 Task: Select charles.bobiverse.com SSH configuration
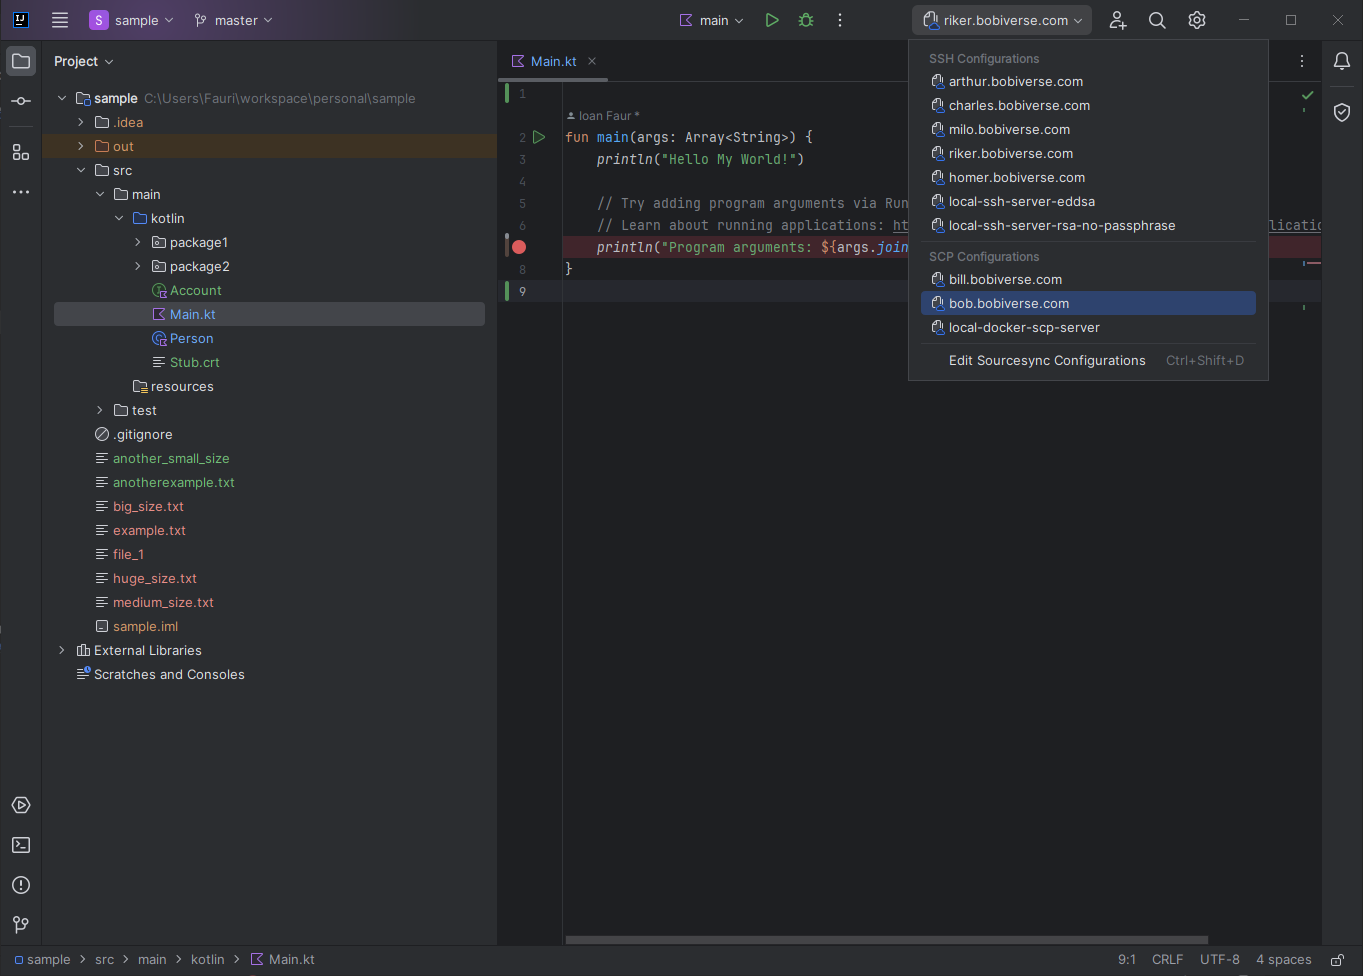click(1088, 105)
